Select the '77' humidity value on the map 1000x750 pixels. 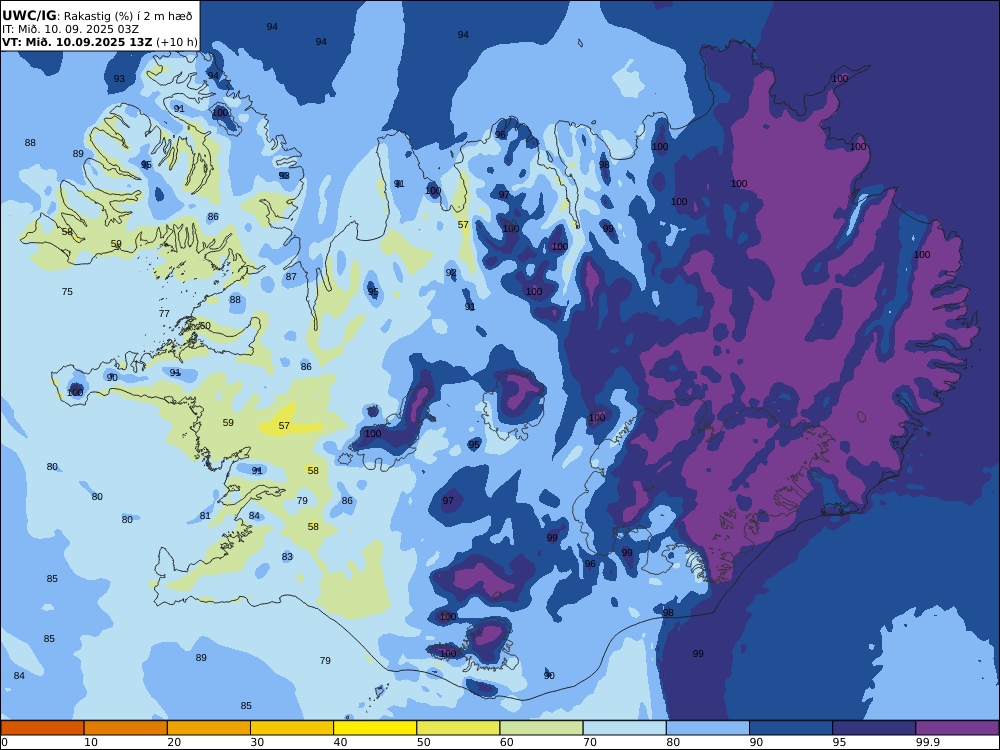click(x=164, y=313)
